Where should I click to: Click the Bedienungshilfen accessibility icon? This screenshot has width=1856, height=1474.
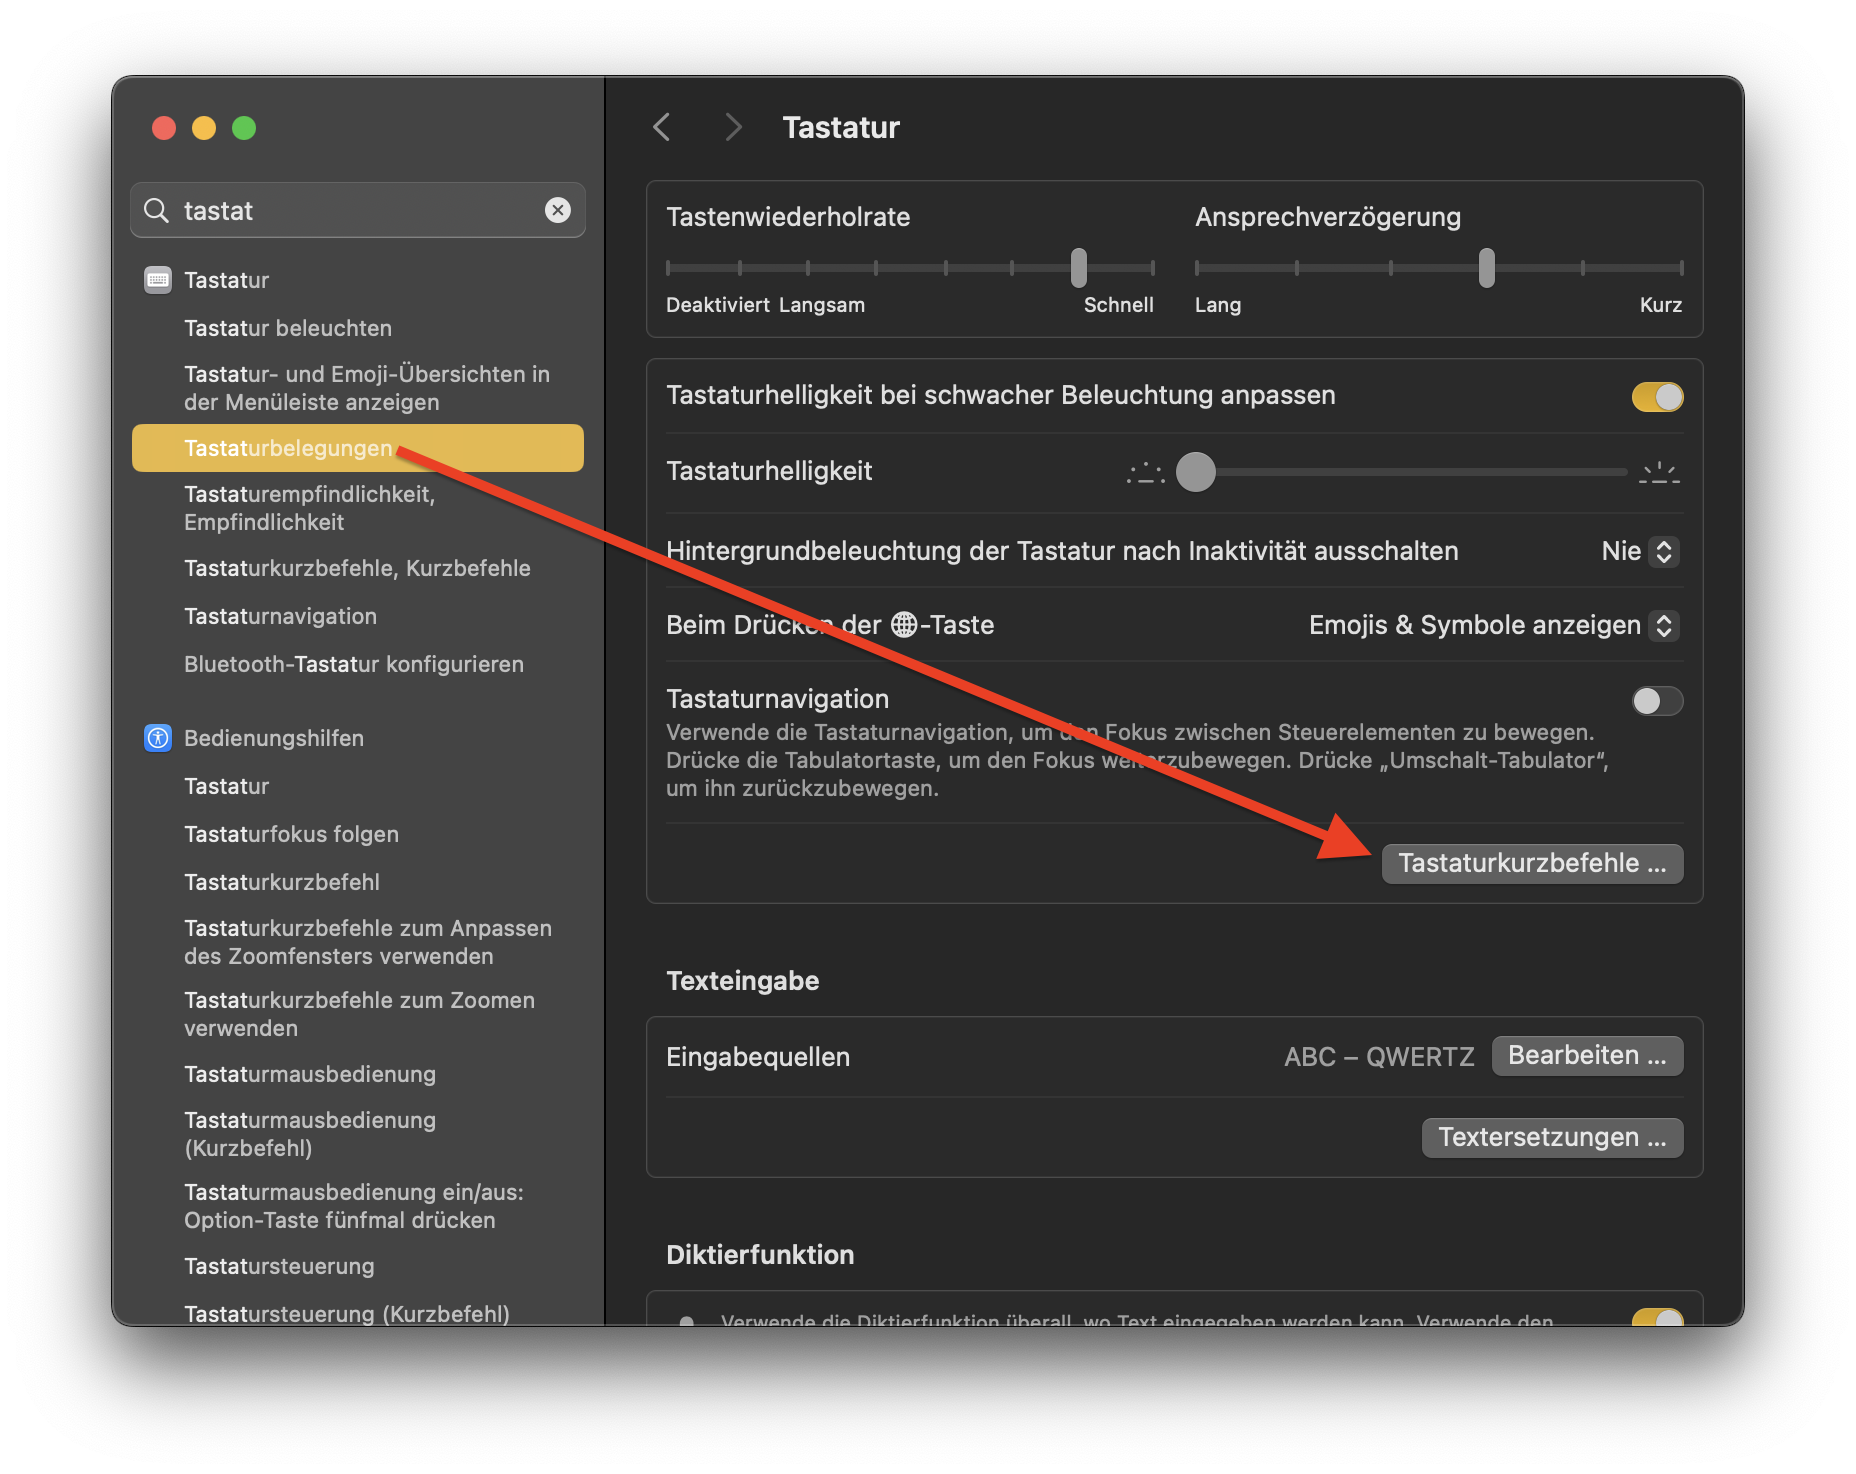click(158, 738)
